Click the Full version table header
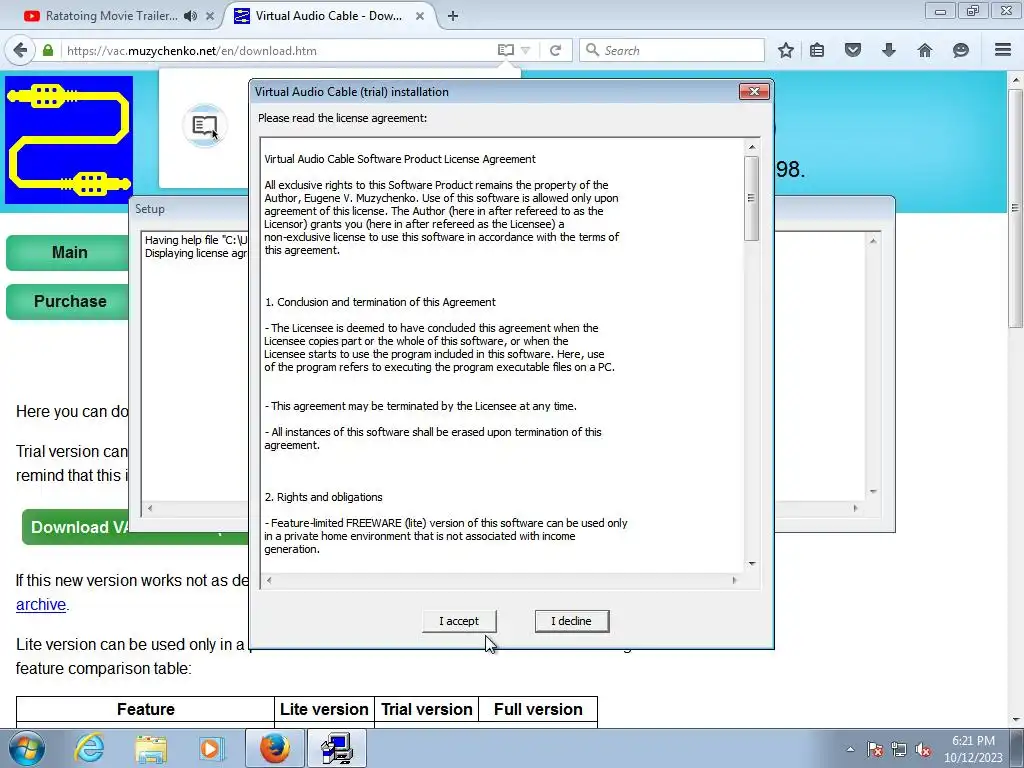This screenshot has height=768, width=1024. (x=538, y=709)
